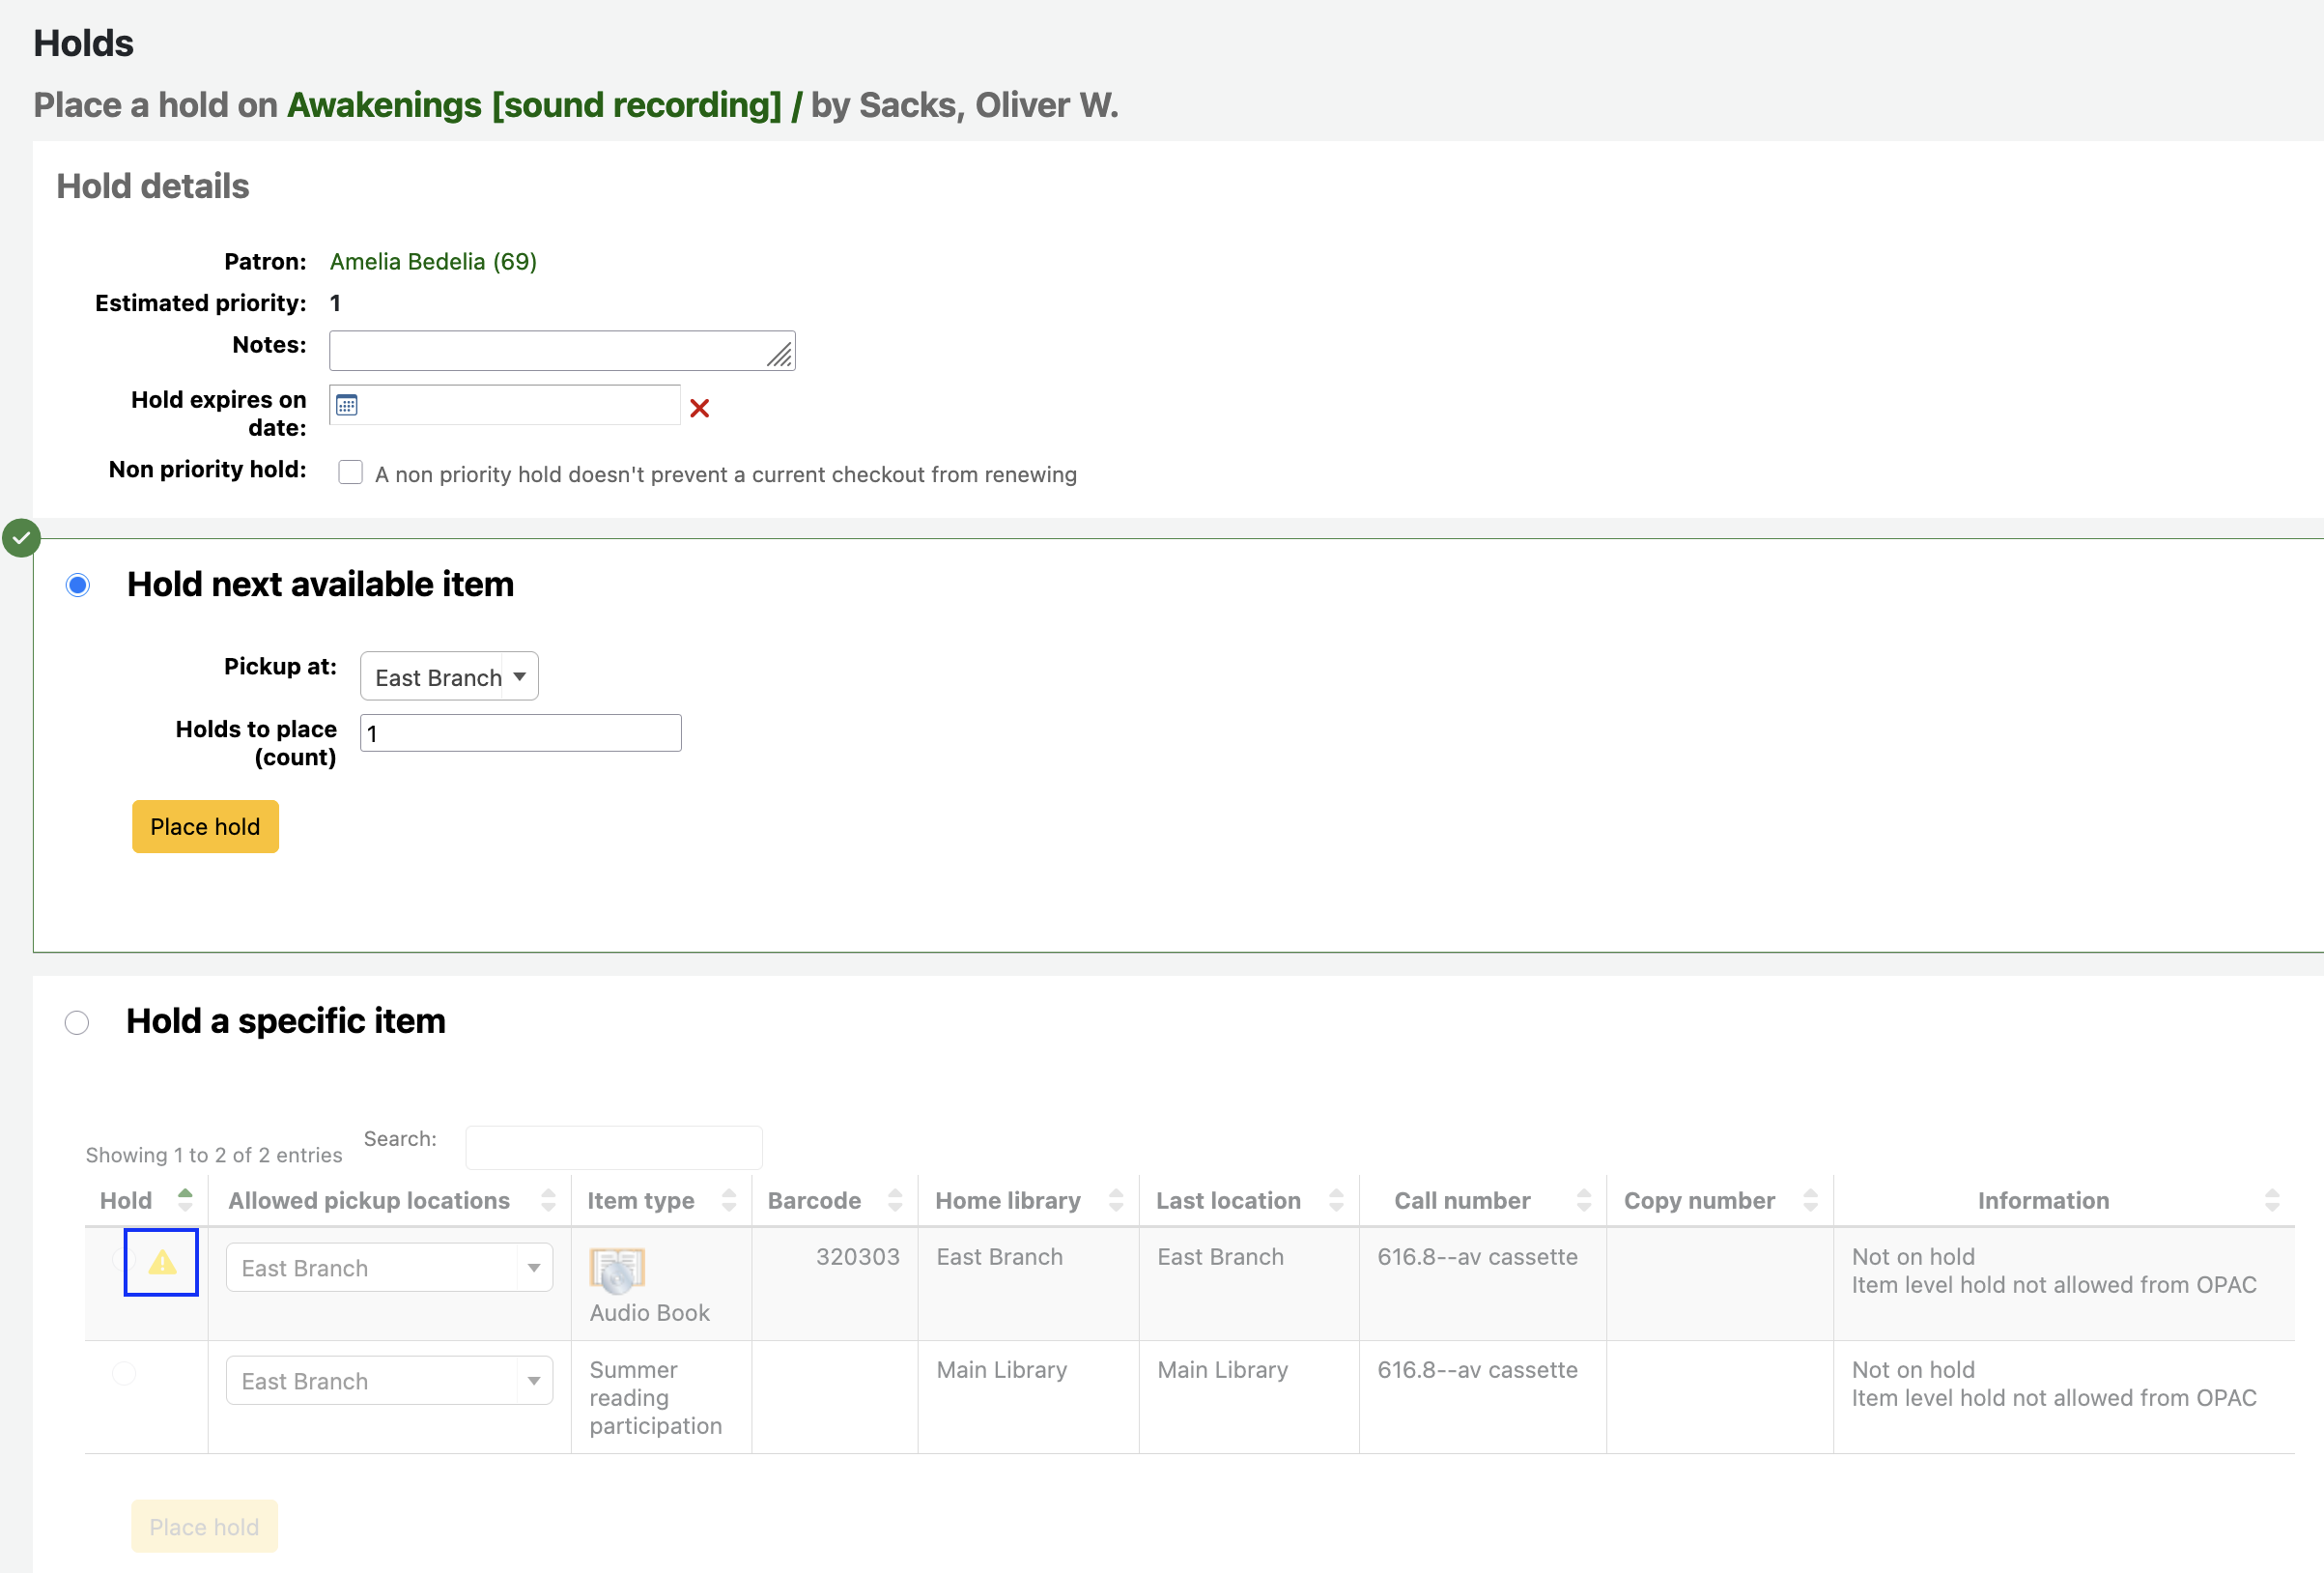Screen dimensions: 2324x1573
Task: Sort by Barcode column arrows
Action: pyautogui.click(x=895, y=1200)
